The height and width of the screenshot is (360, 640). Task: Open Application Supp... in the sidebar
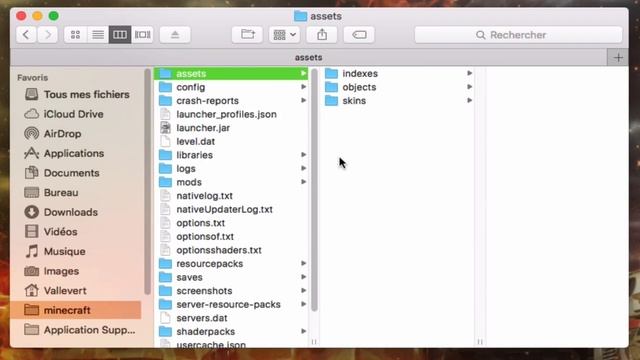click(x=80, y=330)
